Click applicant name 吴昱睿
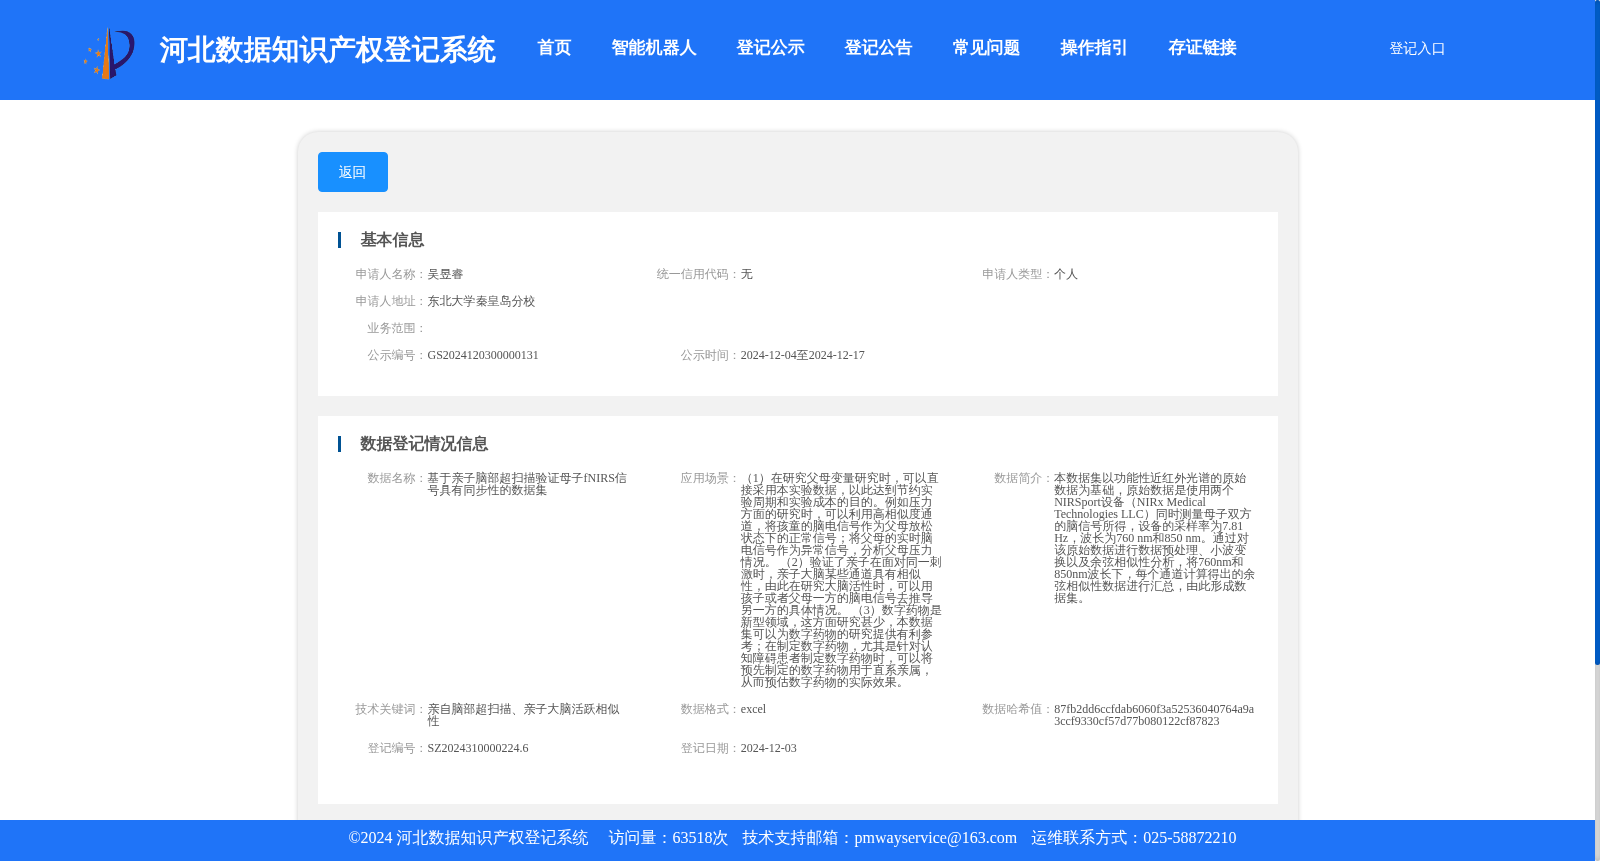Image resolution: width=1600 pixels, height=861 pixels. pyautogui.click(x=445, y=274)
